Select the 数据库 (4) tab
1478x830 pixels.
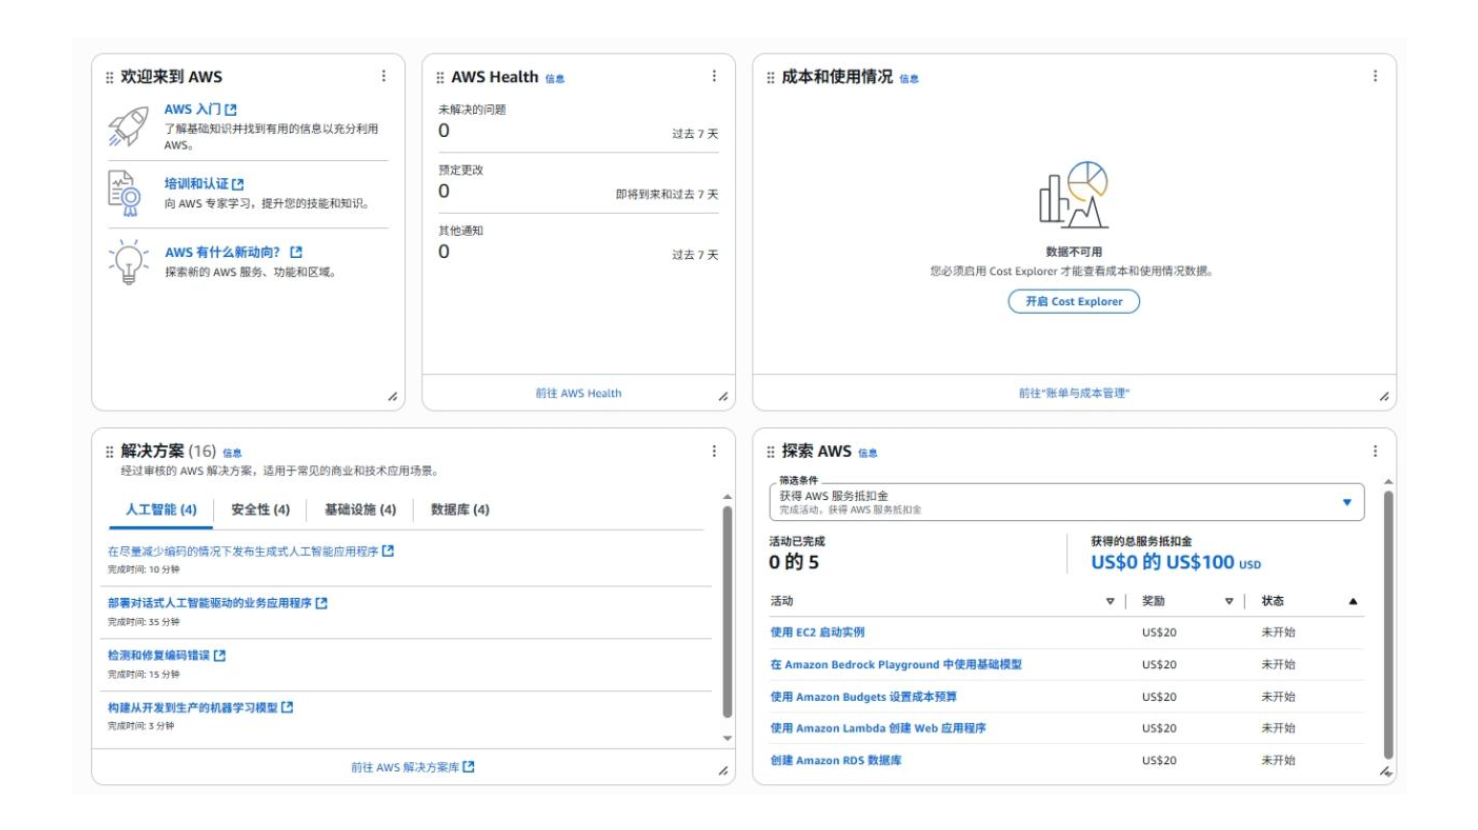point(460,510)
